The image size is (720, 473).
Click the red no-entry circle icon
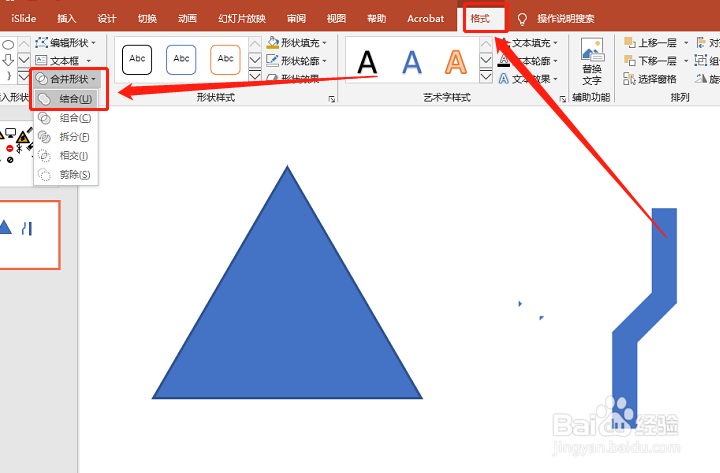[10, 148]
